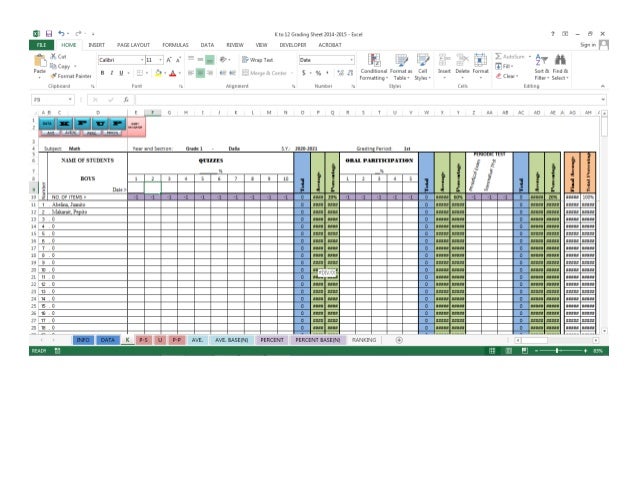Screen dimensions: 638x493
Task: Cut the selected cells
Action: click(x=58, y=57)
